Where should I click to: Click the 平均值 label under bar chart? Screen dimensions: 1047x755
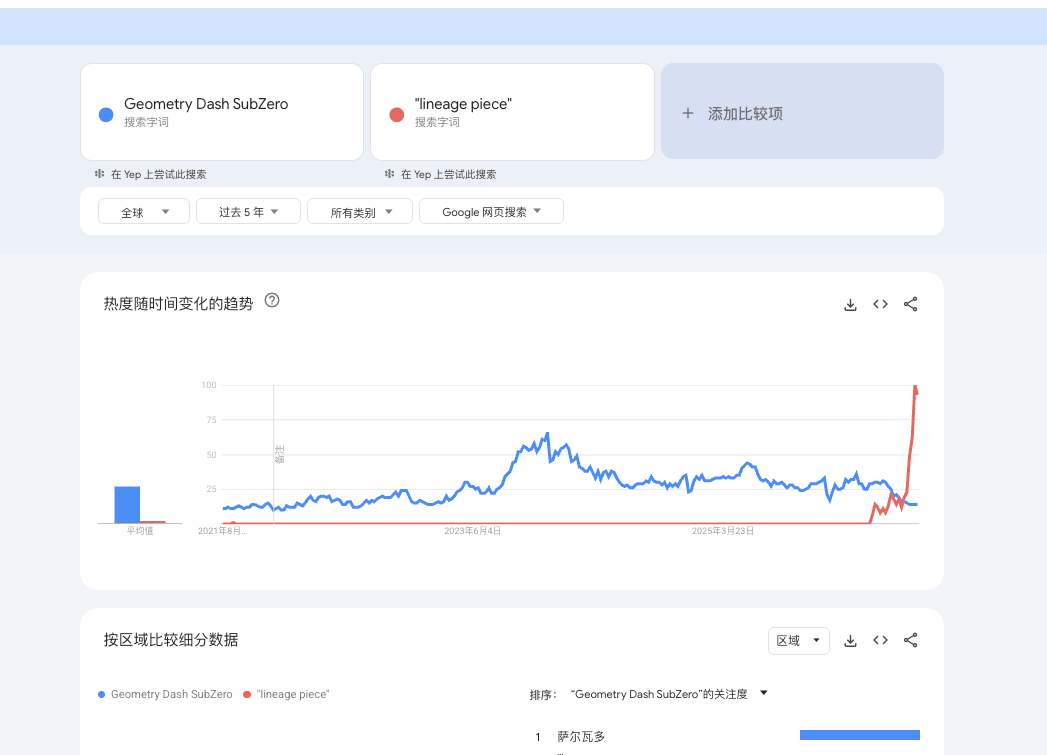point(140,531)
